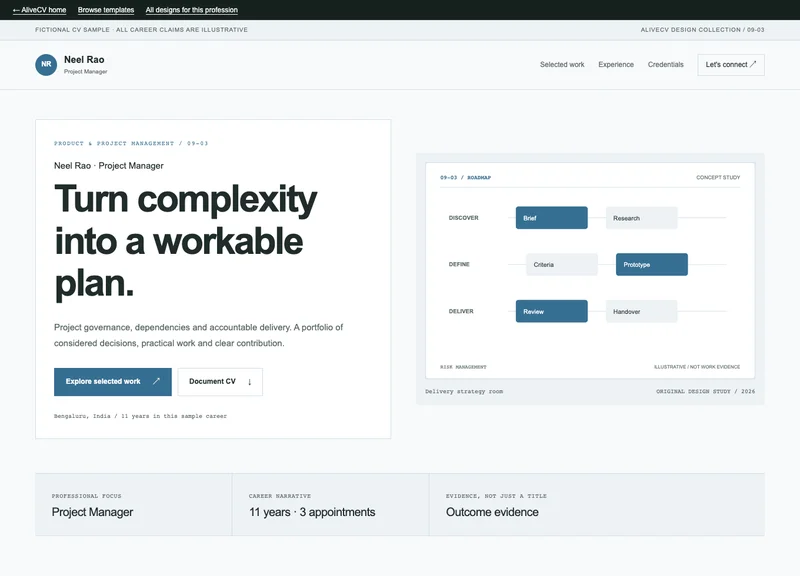Navigate to Experience section
Viewport: 800px width, 576px height.
[616, 65]
